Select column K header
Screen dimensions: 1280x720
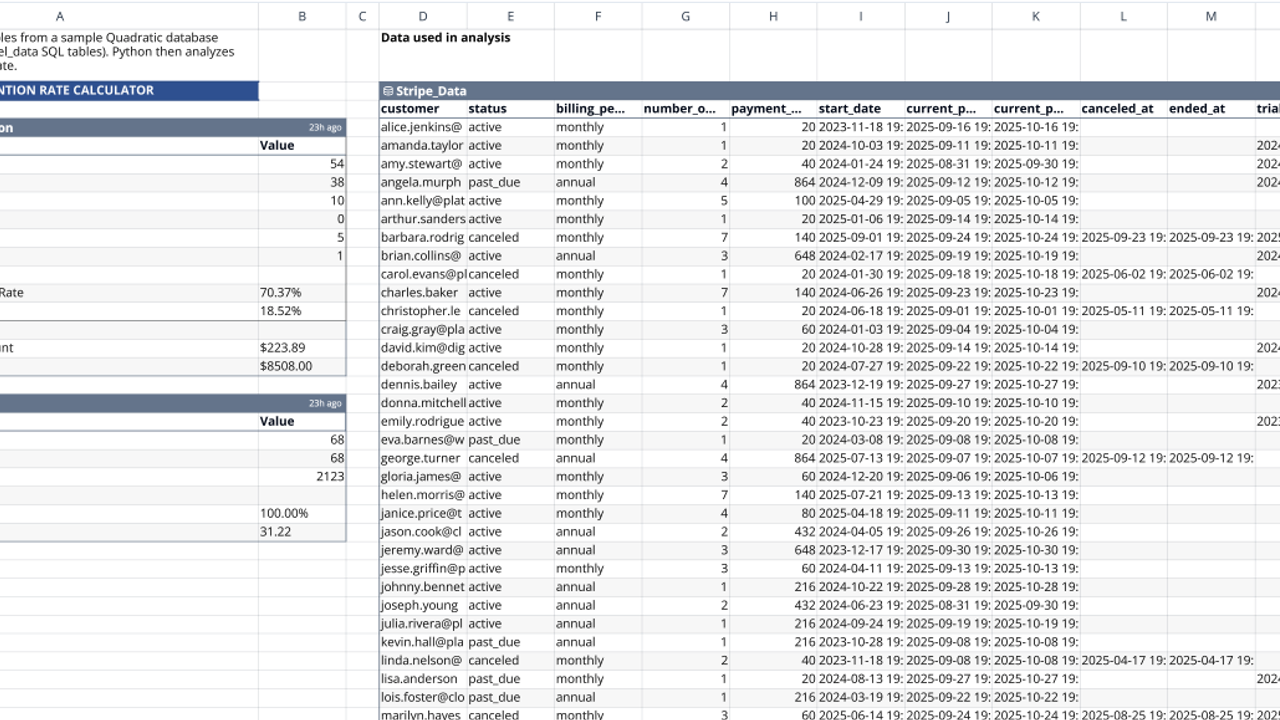point(1036,16)
